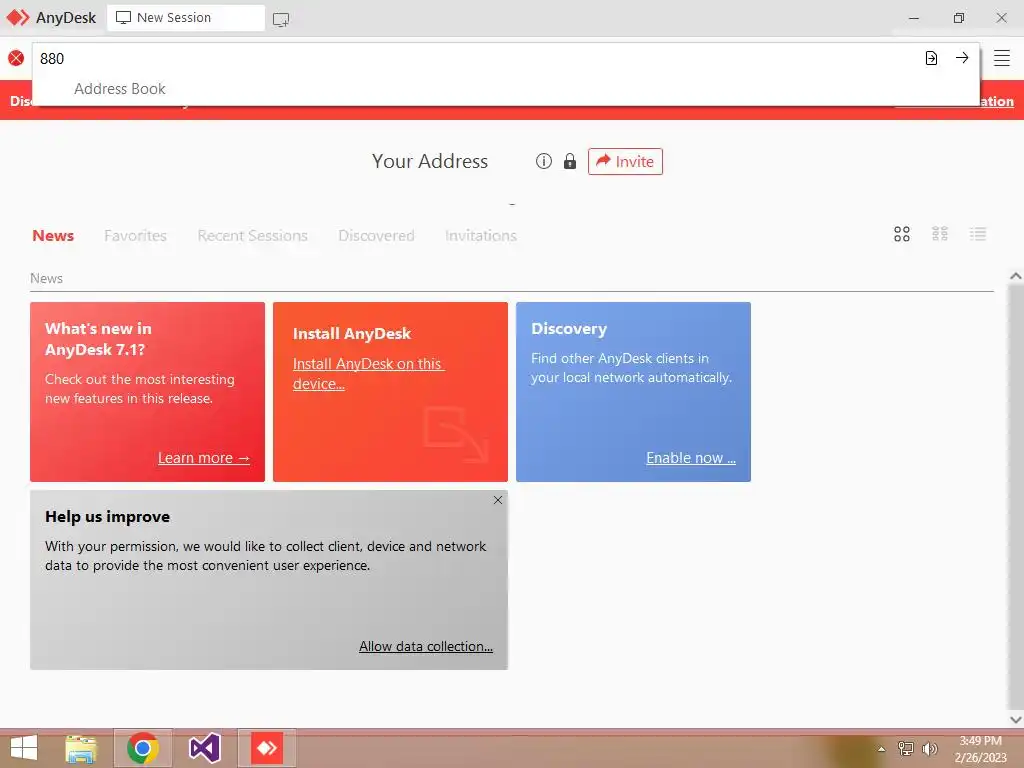Select the New Session tab
Viewport: 1024px width, 768px height.
[186, 18]
